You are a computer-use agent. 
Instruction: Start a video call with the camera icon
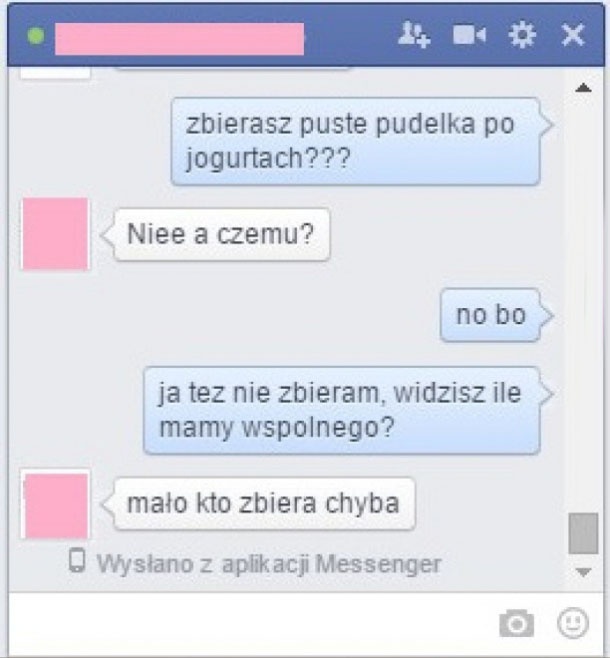(469, 35)
